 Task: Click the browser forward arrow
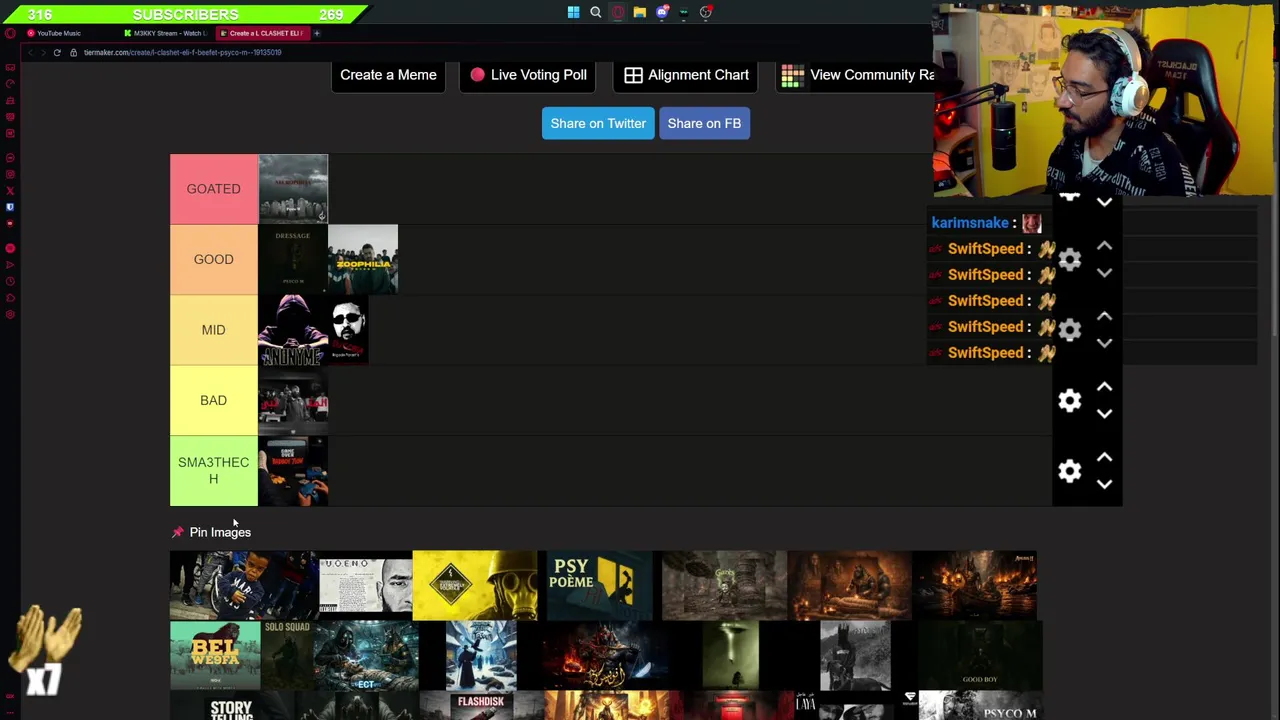point(43,52)
